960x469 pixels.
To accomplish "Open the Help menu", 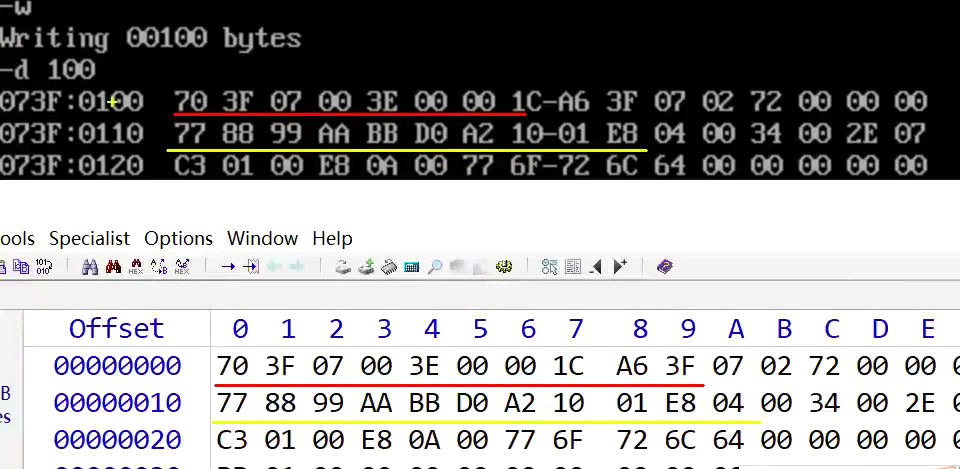I will click(332, 238).
